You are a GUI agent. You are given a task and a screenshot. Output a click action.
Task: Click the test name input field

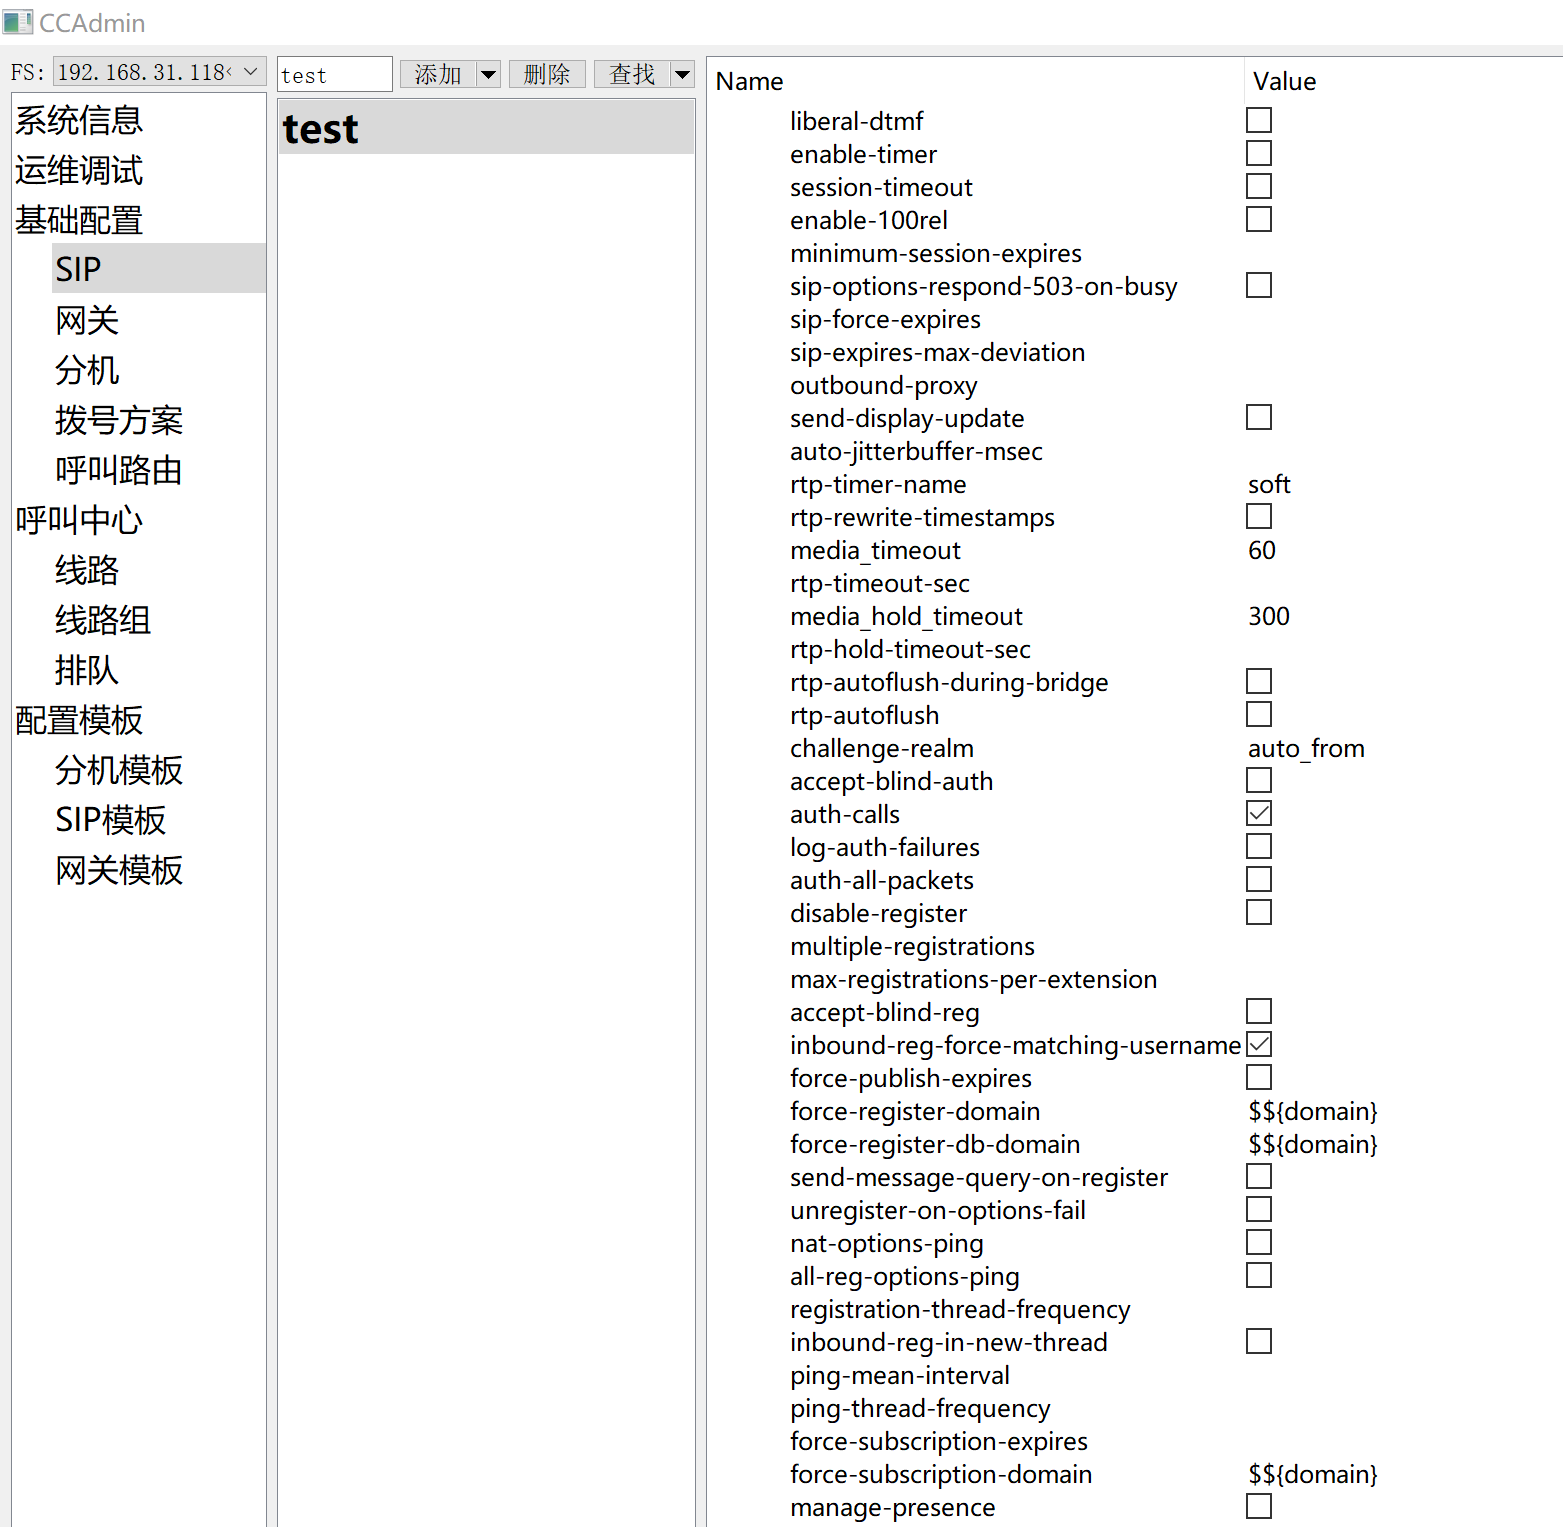[334, 75]
